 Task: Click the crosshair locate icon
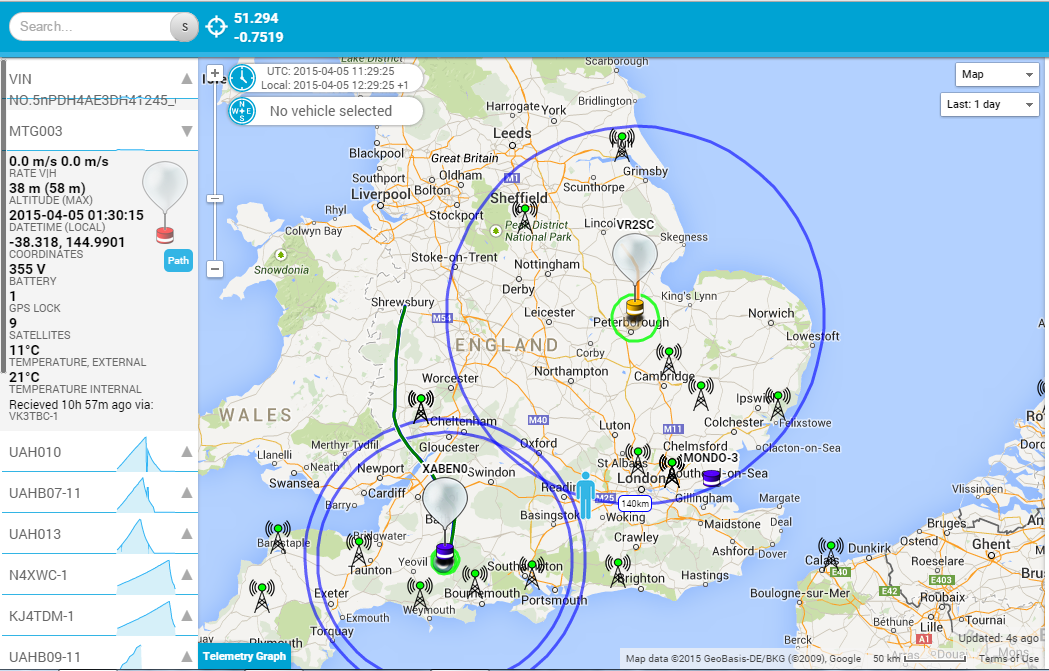pos(216,27)
